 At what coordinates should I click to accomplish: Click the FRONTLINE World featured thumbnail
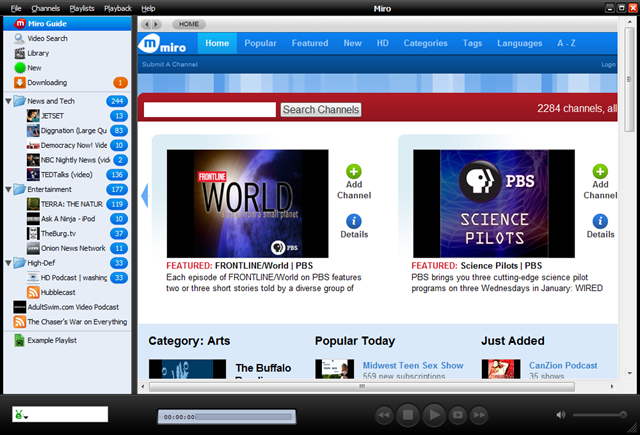click(x=247, y=204)
